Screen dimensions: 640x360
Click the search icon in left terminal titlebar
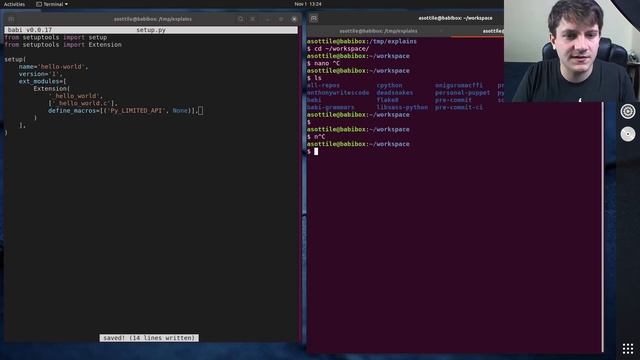pos(240,19)
